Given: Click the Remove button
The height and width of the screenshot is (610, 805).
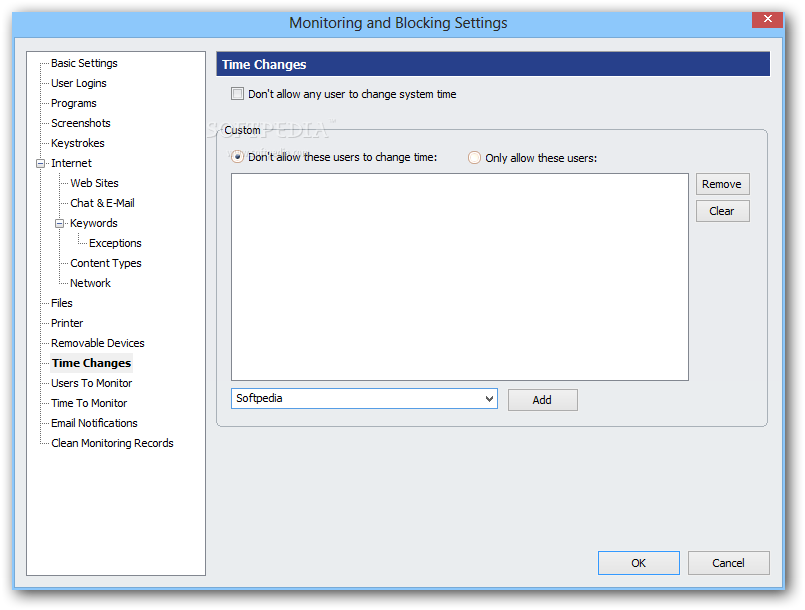Looking at the screenshot, I should [722, 184].
